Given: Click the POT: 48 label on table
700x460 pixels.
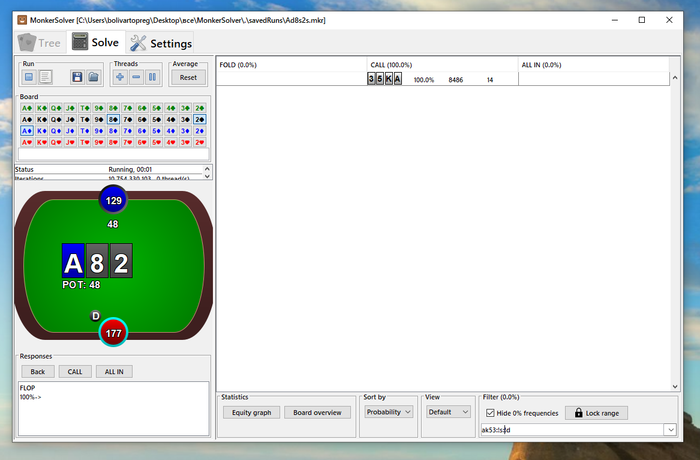Looking at the screenshot, I should (x=81, y=285).
